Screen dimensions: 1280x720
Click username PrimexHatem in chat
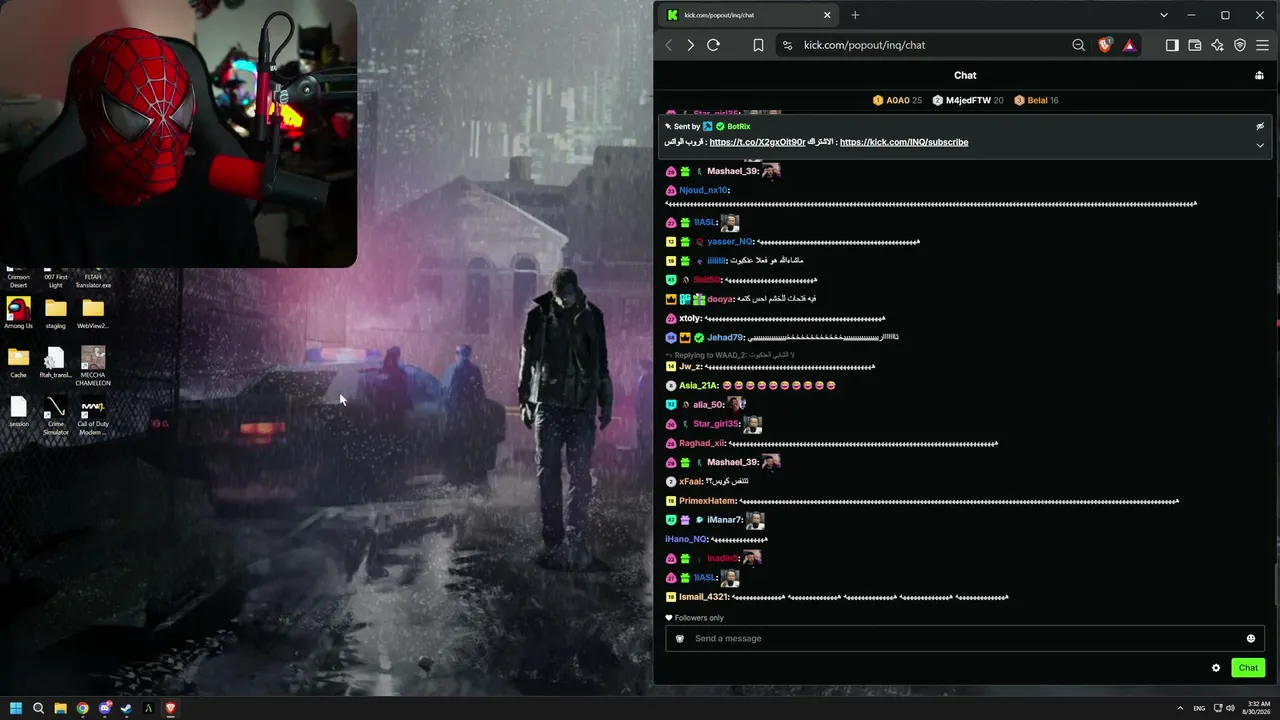707,501
